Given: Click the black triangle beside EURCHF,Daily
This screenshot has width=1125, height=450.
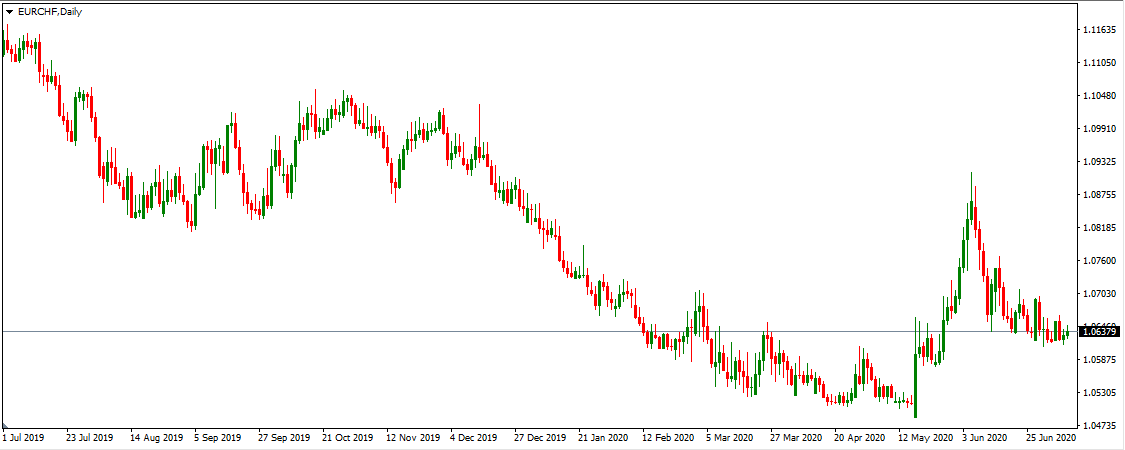Looking at the screenshot, I should 9,12.
